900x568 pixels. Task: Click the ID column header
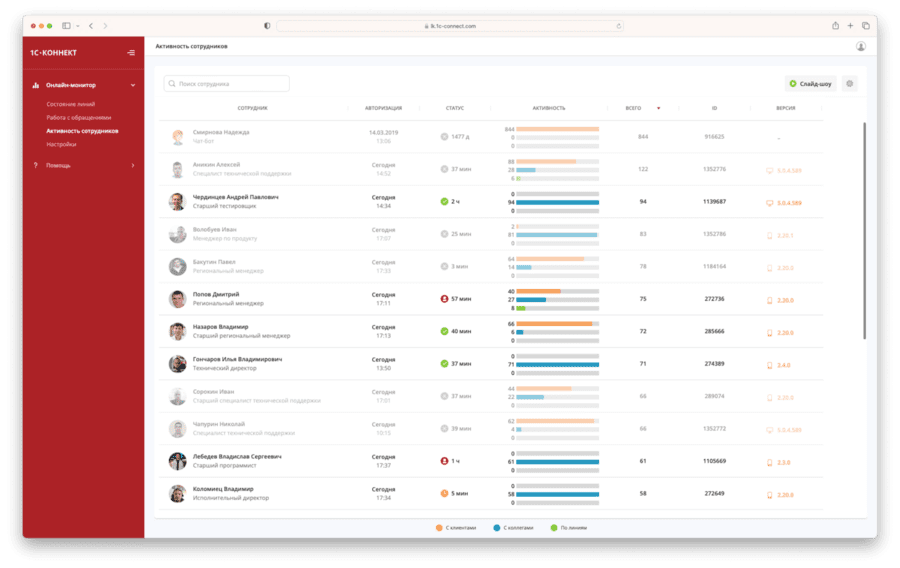(715, 108)
